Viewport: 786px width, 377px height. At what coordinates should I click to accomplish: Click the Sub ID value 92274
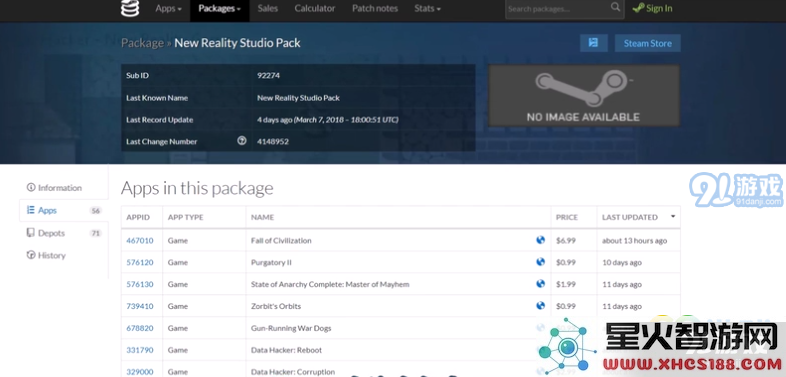point(268,76)
